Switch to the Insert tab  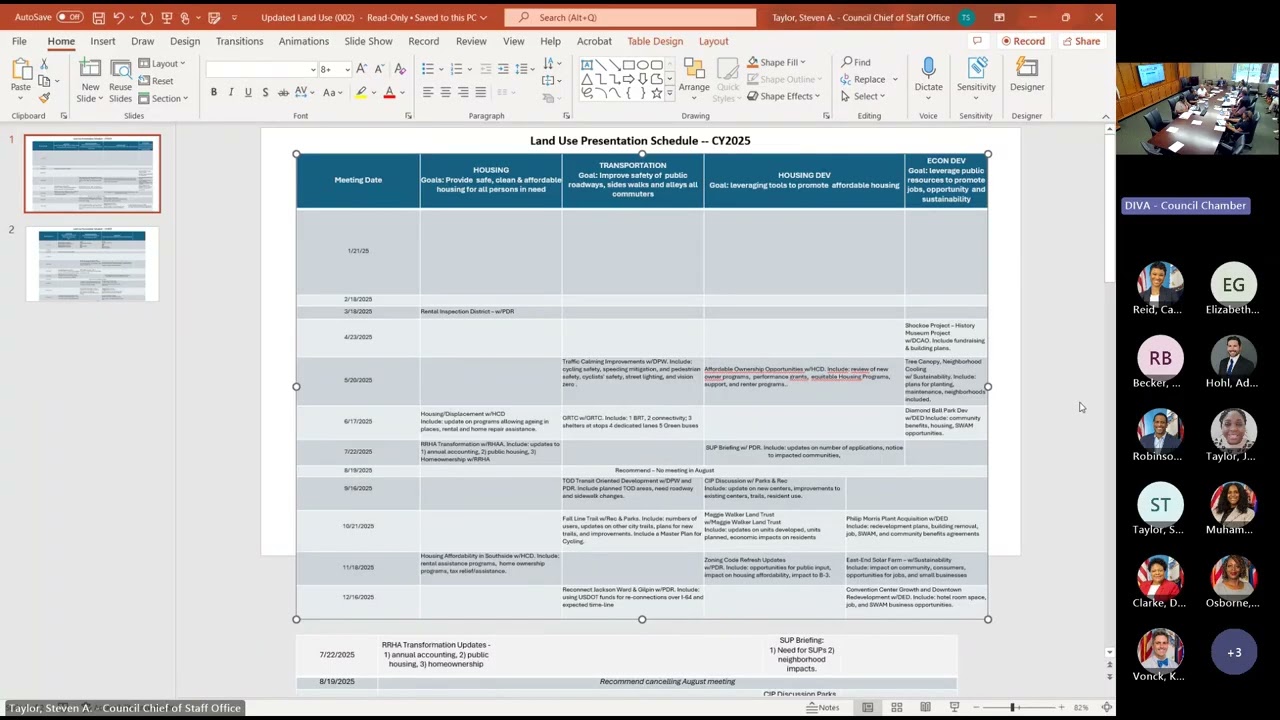click(103, 41)
